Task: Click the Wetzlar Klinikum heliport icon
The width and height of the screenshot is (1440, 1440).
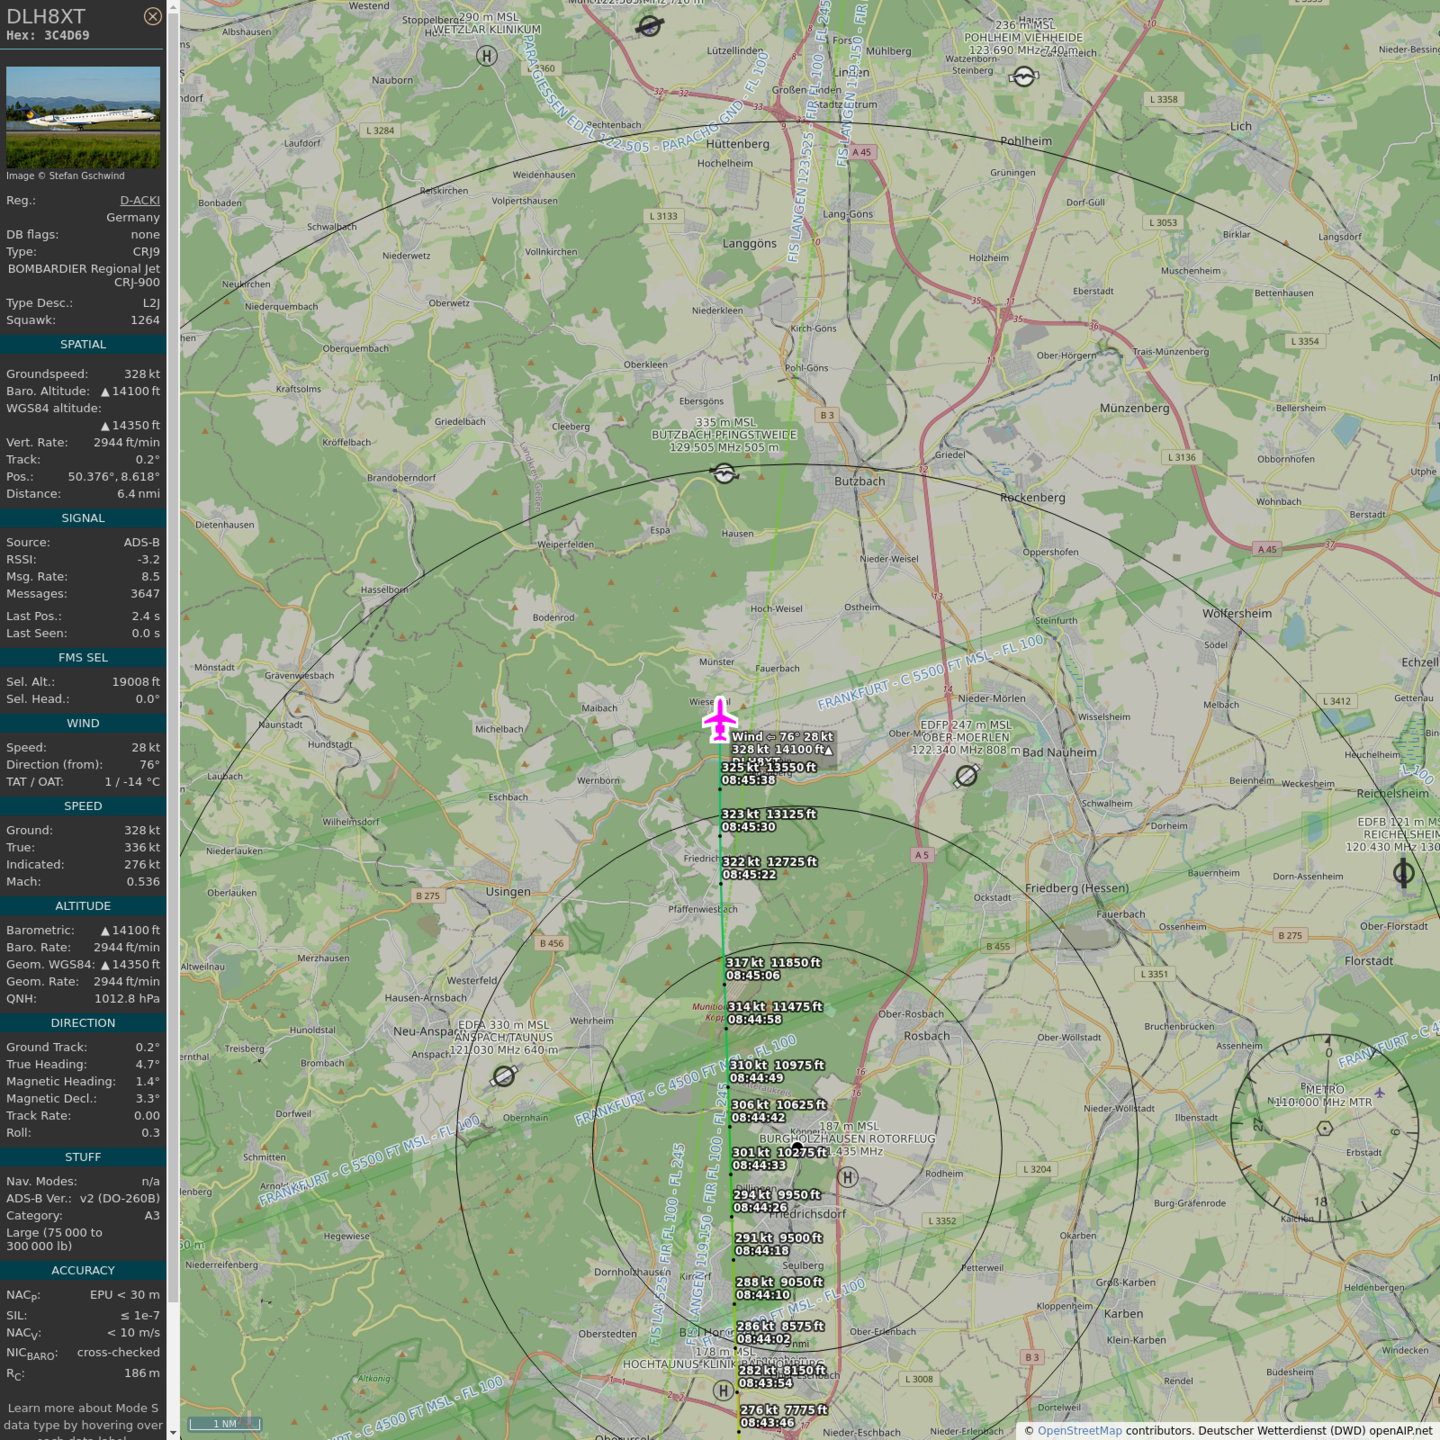Action: tap(487, 56)
